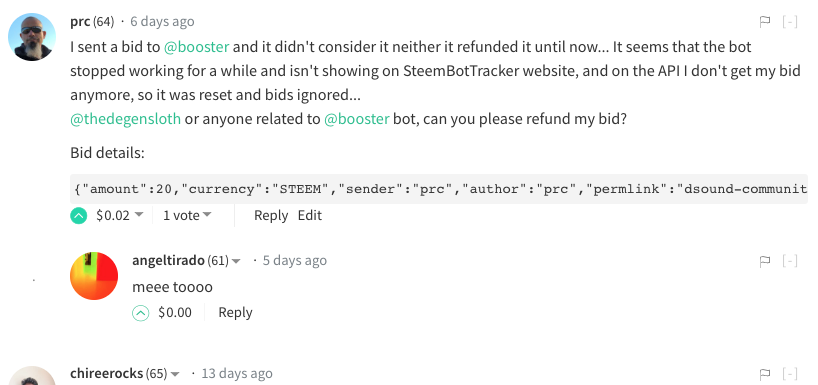Flag chireerocks' comment
This screenshot has width=818, height=385.
pyautogui.click(x=765, y=374)
